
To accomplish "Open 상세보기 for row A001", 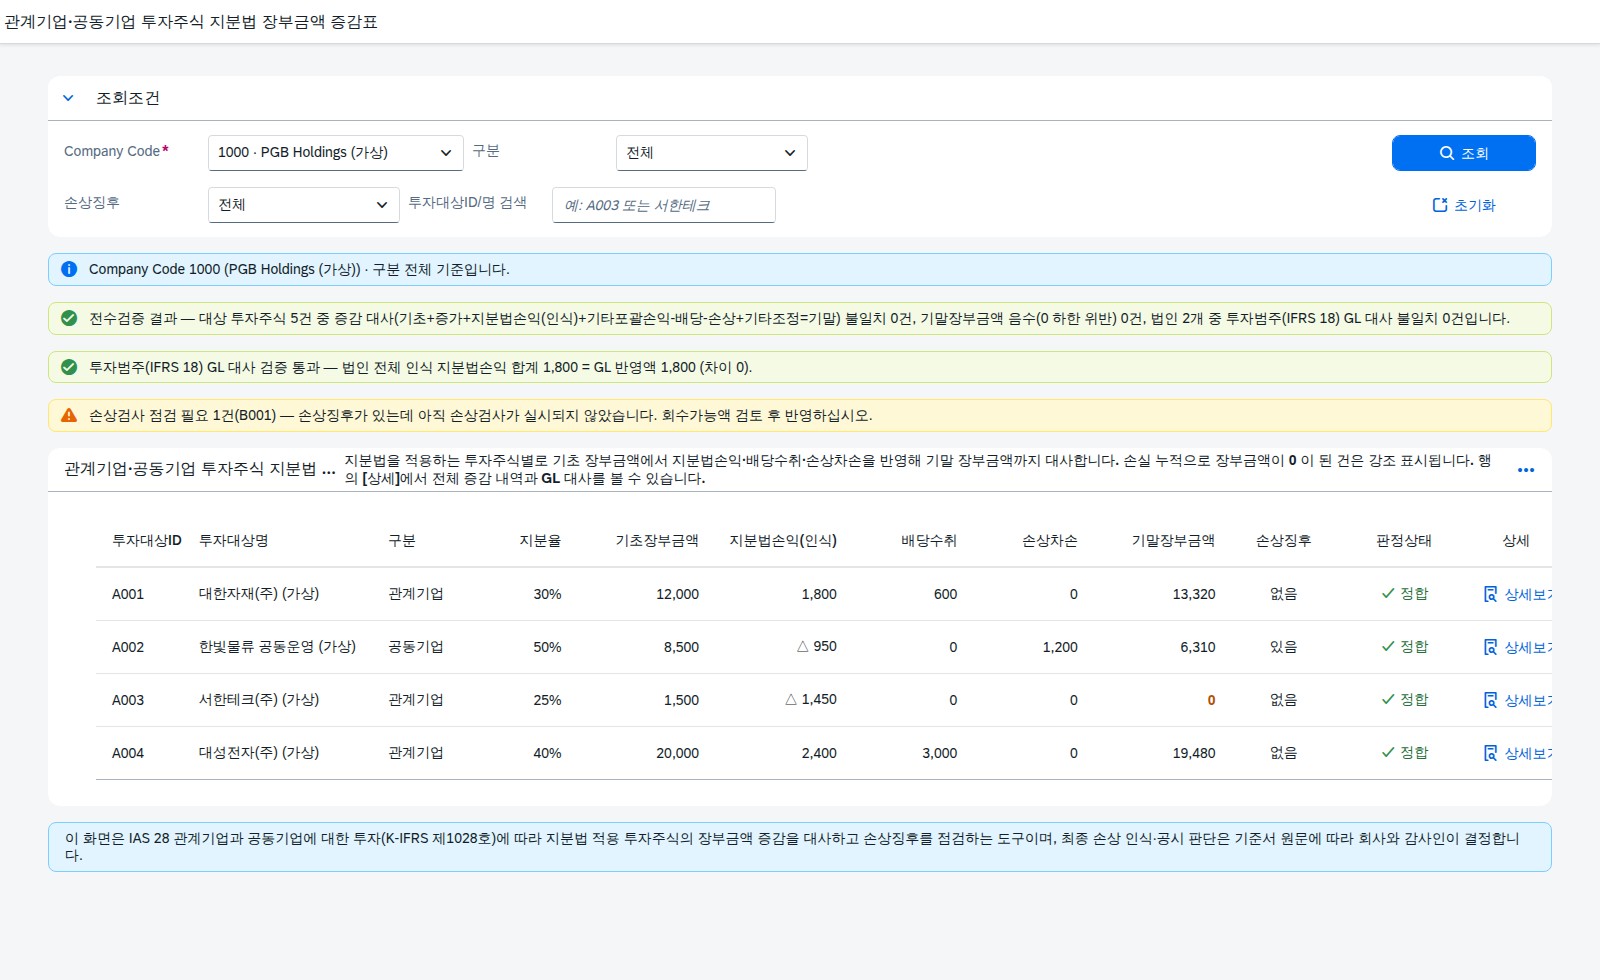I will (x=1518, y=594).
